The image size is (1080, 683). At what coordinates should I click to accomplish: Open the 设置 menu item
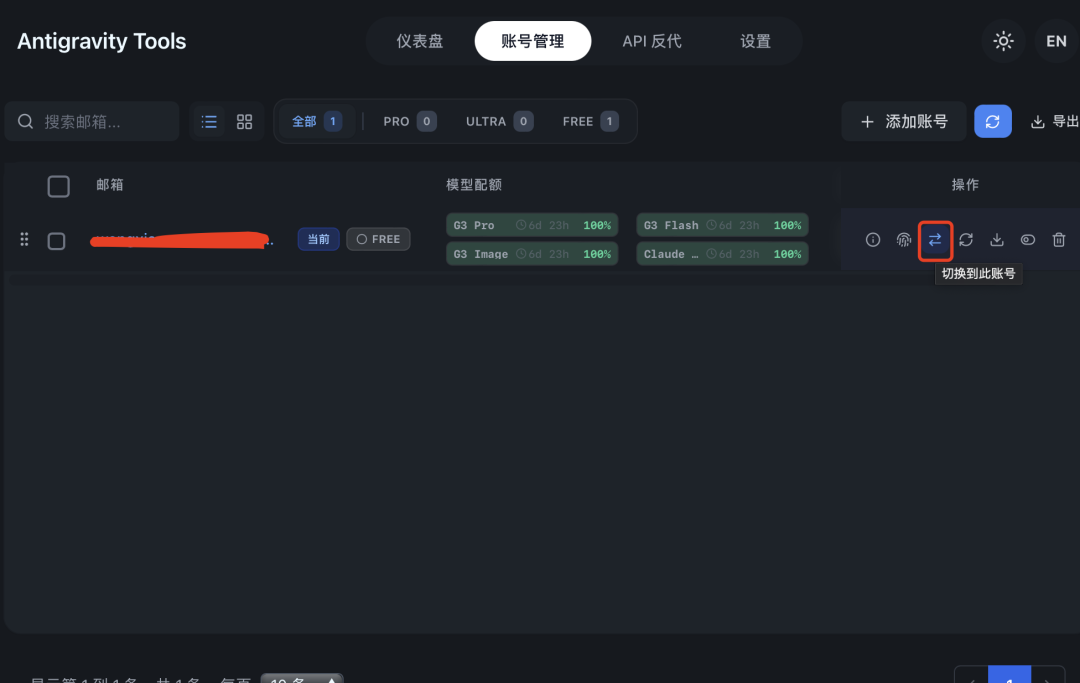pos(756,41)
